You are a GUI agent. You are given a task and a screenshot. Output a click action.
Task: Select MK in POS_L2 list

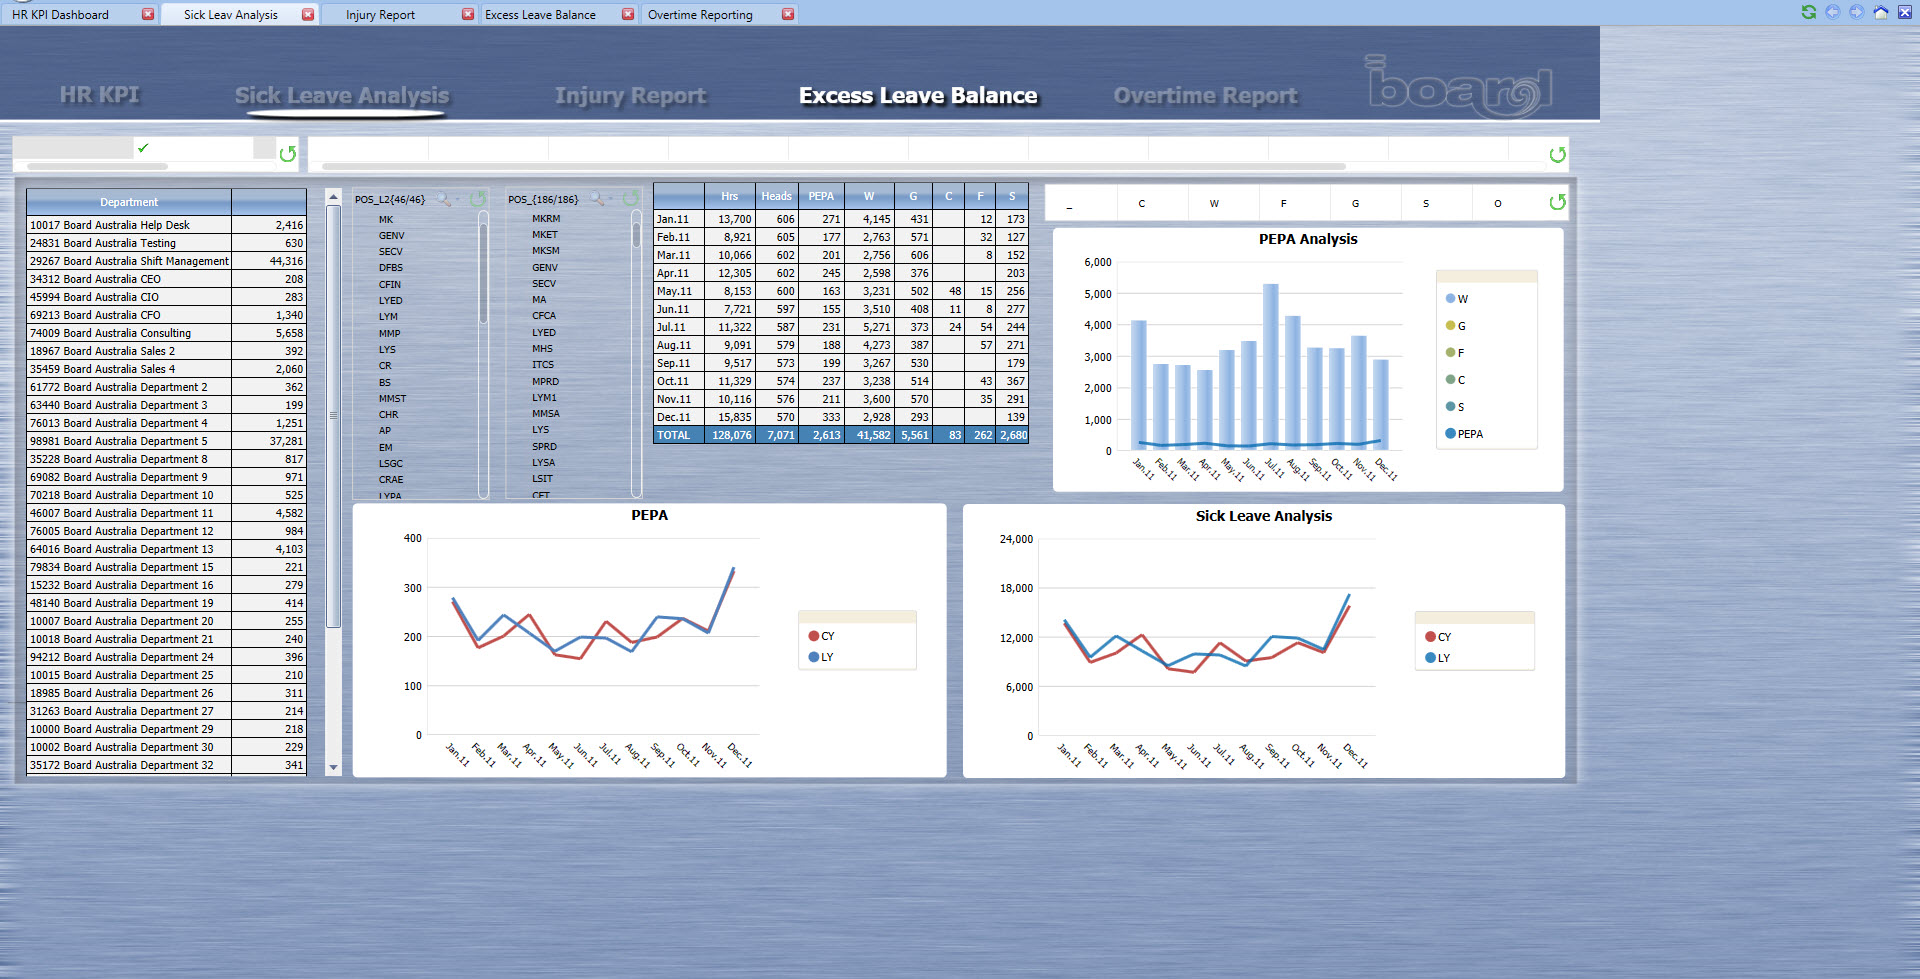click(x=386, y=219)
